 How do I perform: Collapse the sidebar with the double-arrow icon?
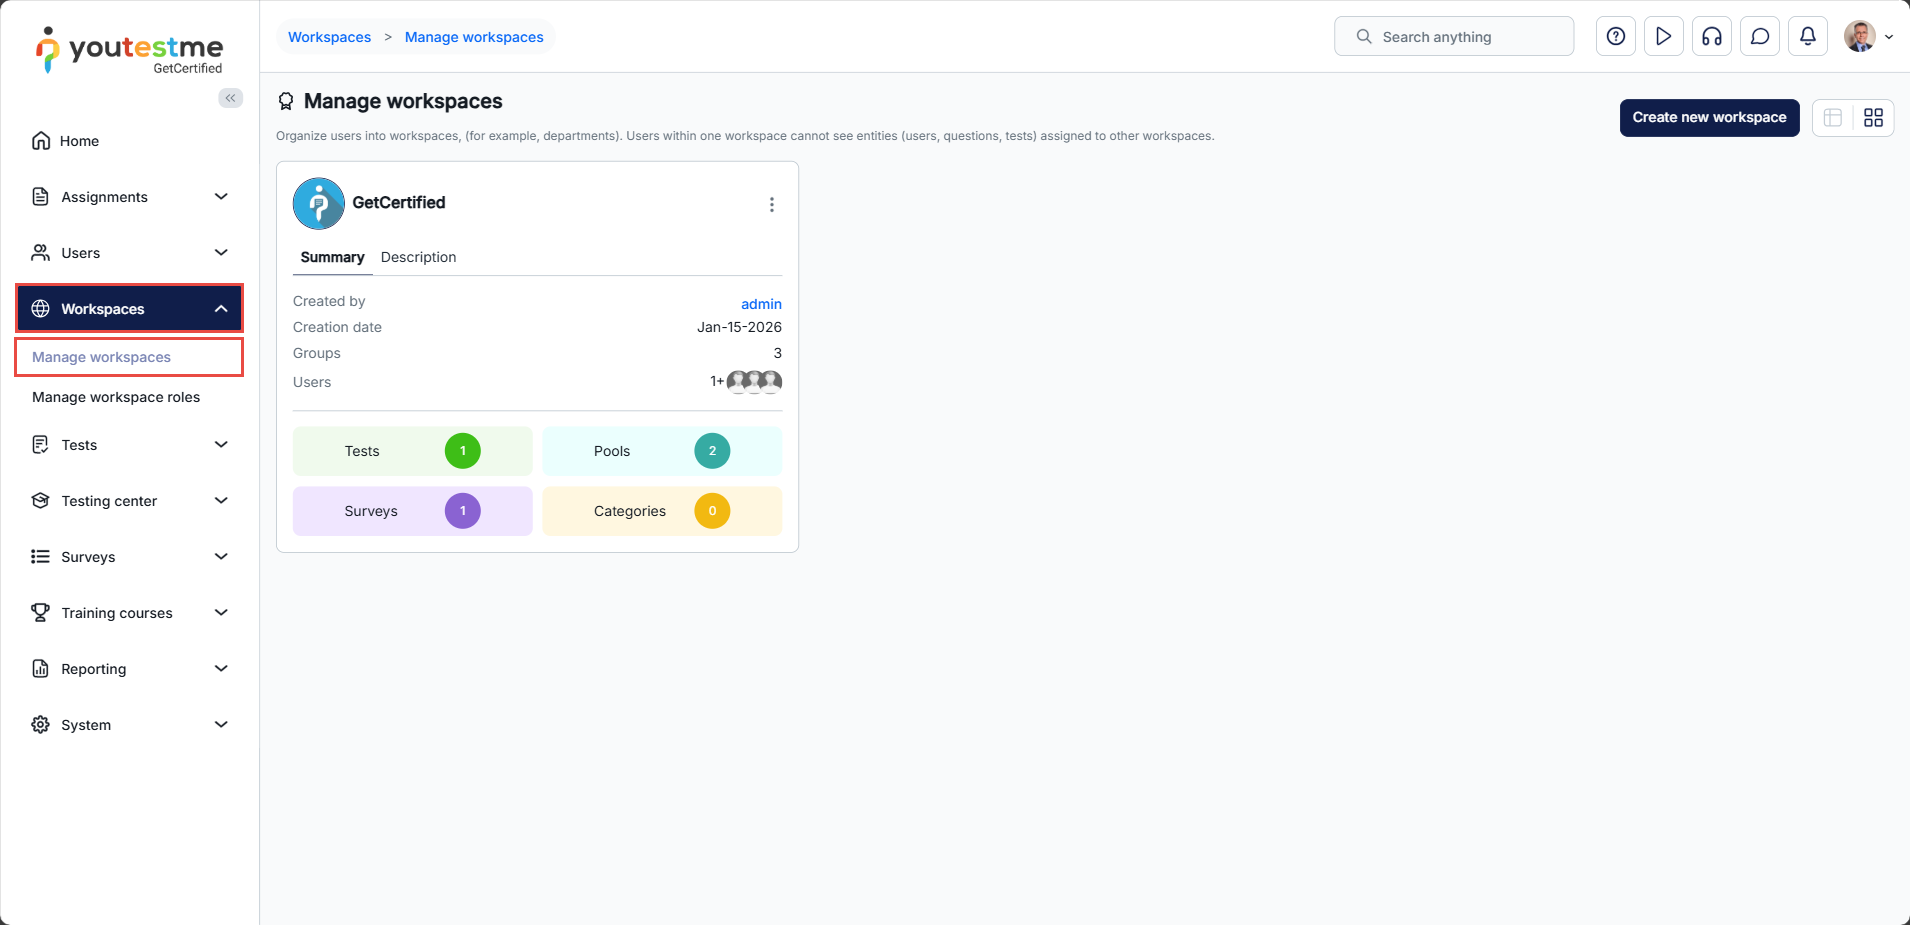(x=230, y=98)
